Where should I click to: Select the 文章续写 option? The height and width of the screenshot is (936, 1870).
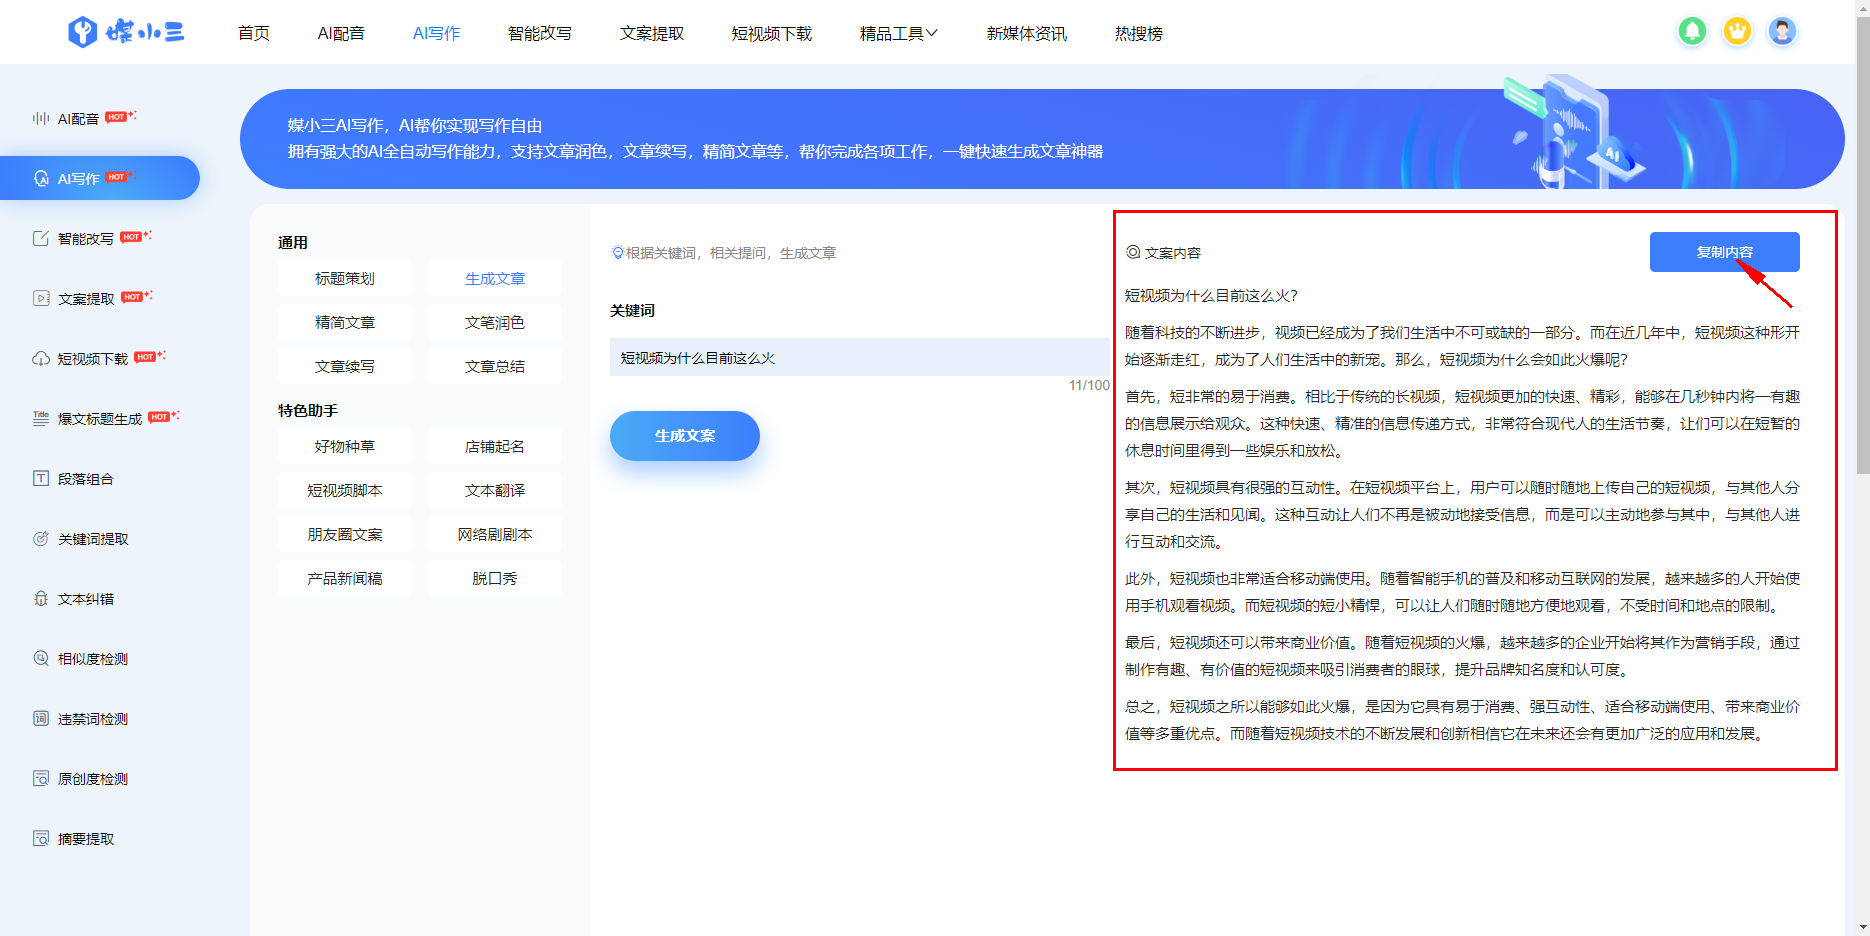point(345,367)
